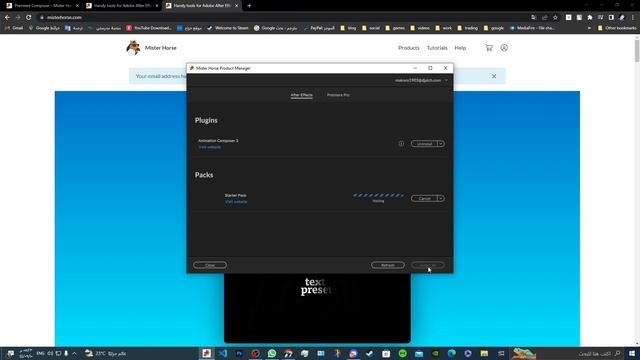Open browser menu three dots

tap(633, 17)
